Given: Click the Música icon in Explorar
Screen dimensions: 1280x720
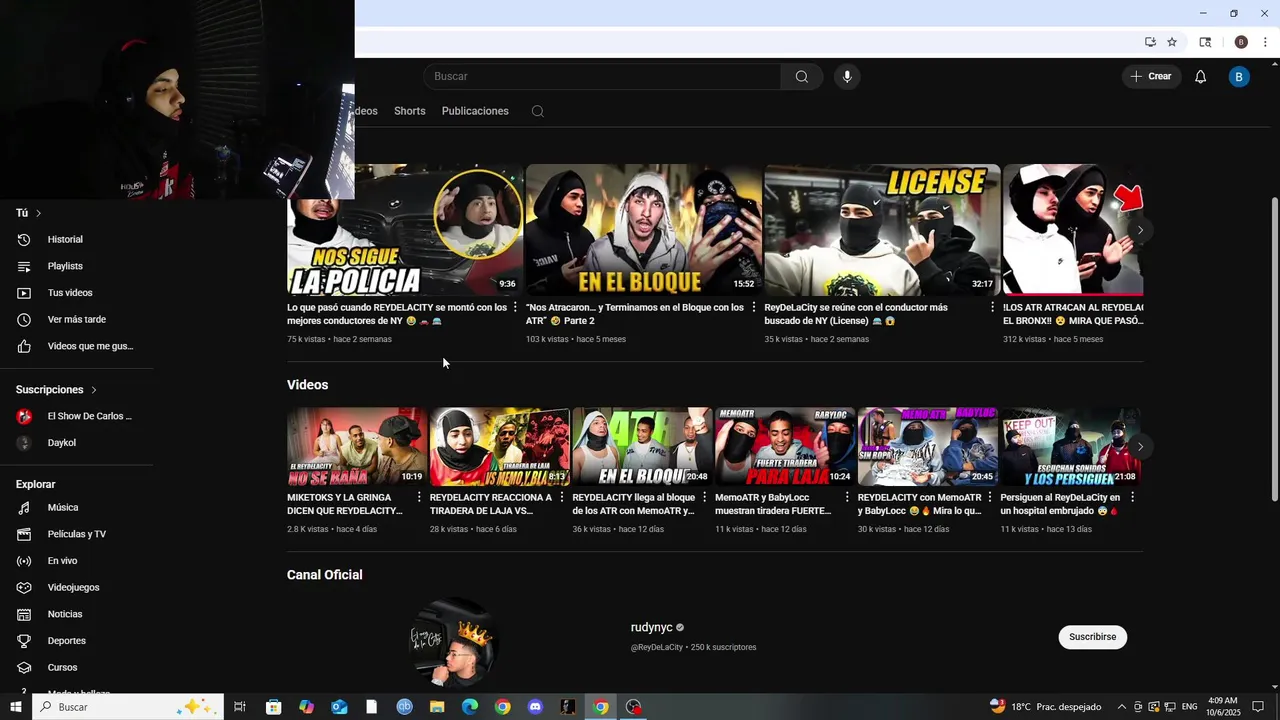Looking at the screenshot, I should [25, 508].
